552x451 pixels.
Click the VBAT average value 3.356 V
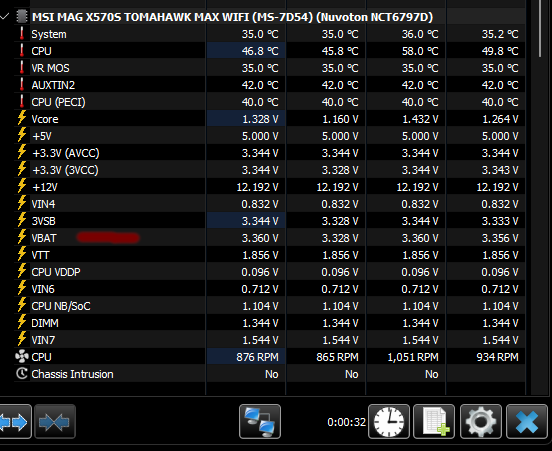(x=500, y=238)
